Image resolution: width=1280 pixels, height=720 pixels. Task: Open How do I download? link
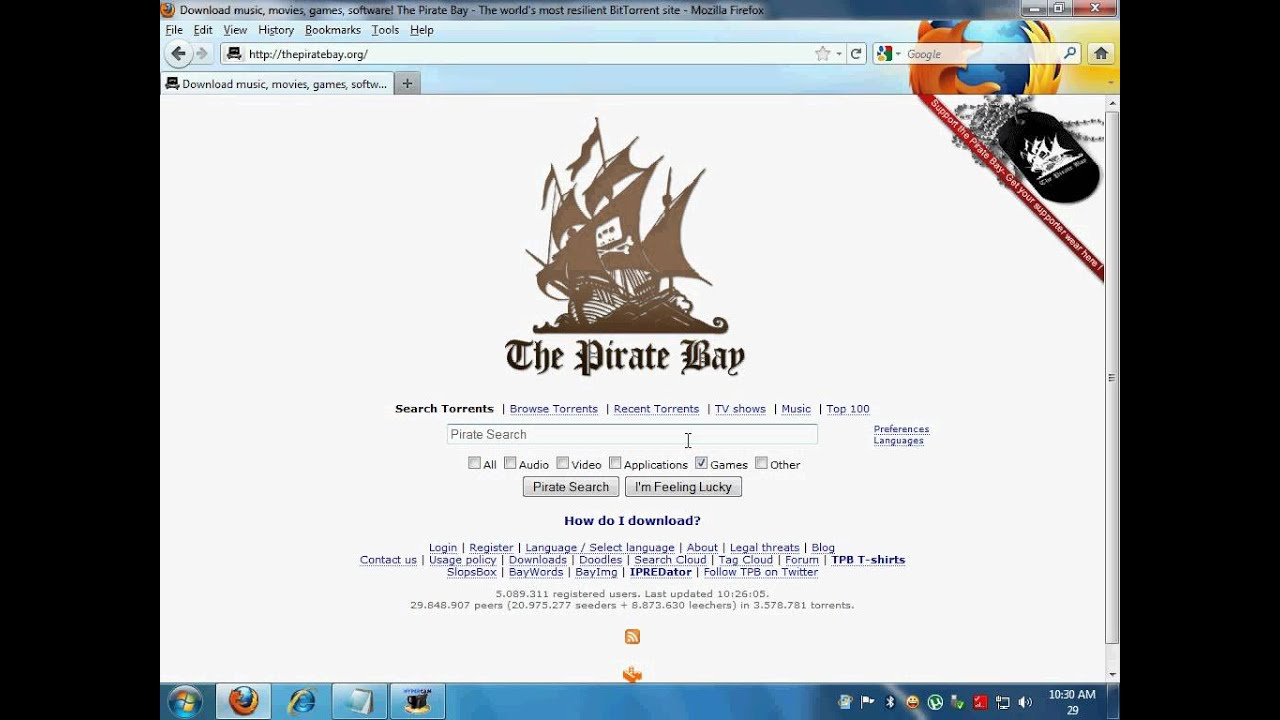point(632,521)
